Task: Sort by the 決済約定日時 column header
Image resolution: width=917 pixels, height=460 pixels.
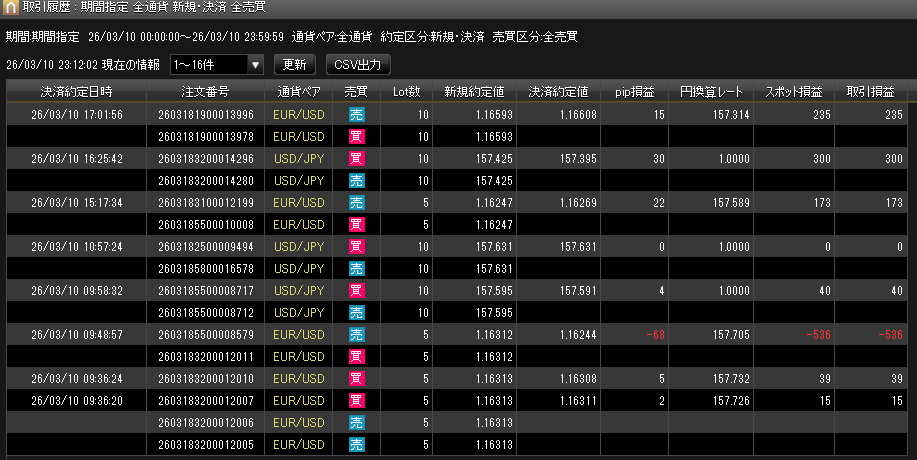Action: point(76,92)
